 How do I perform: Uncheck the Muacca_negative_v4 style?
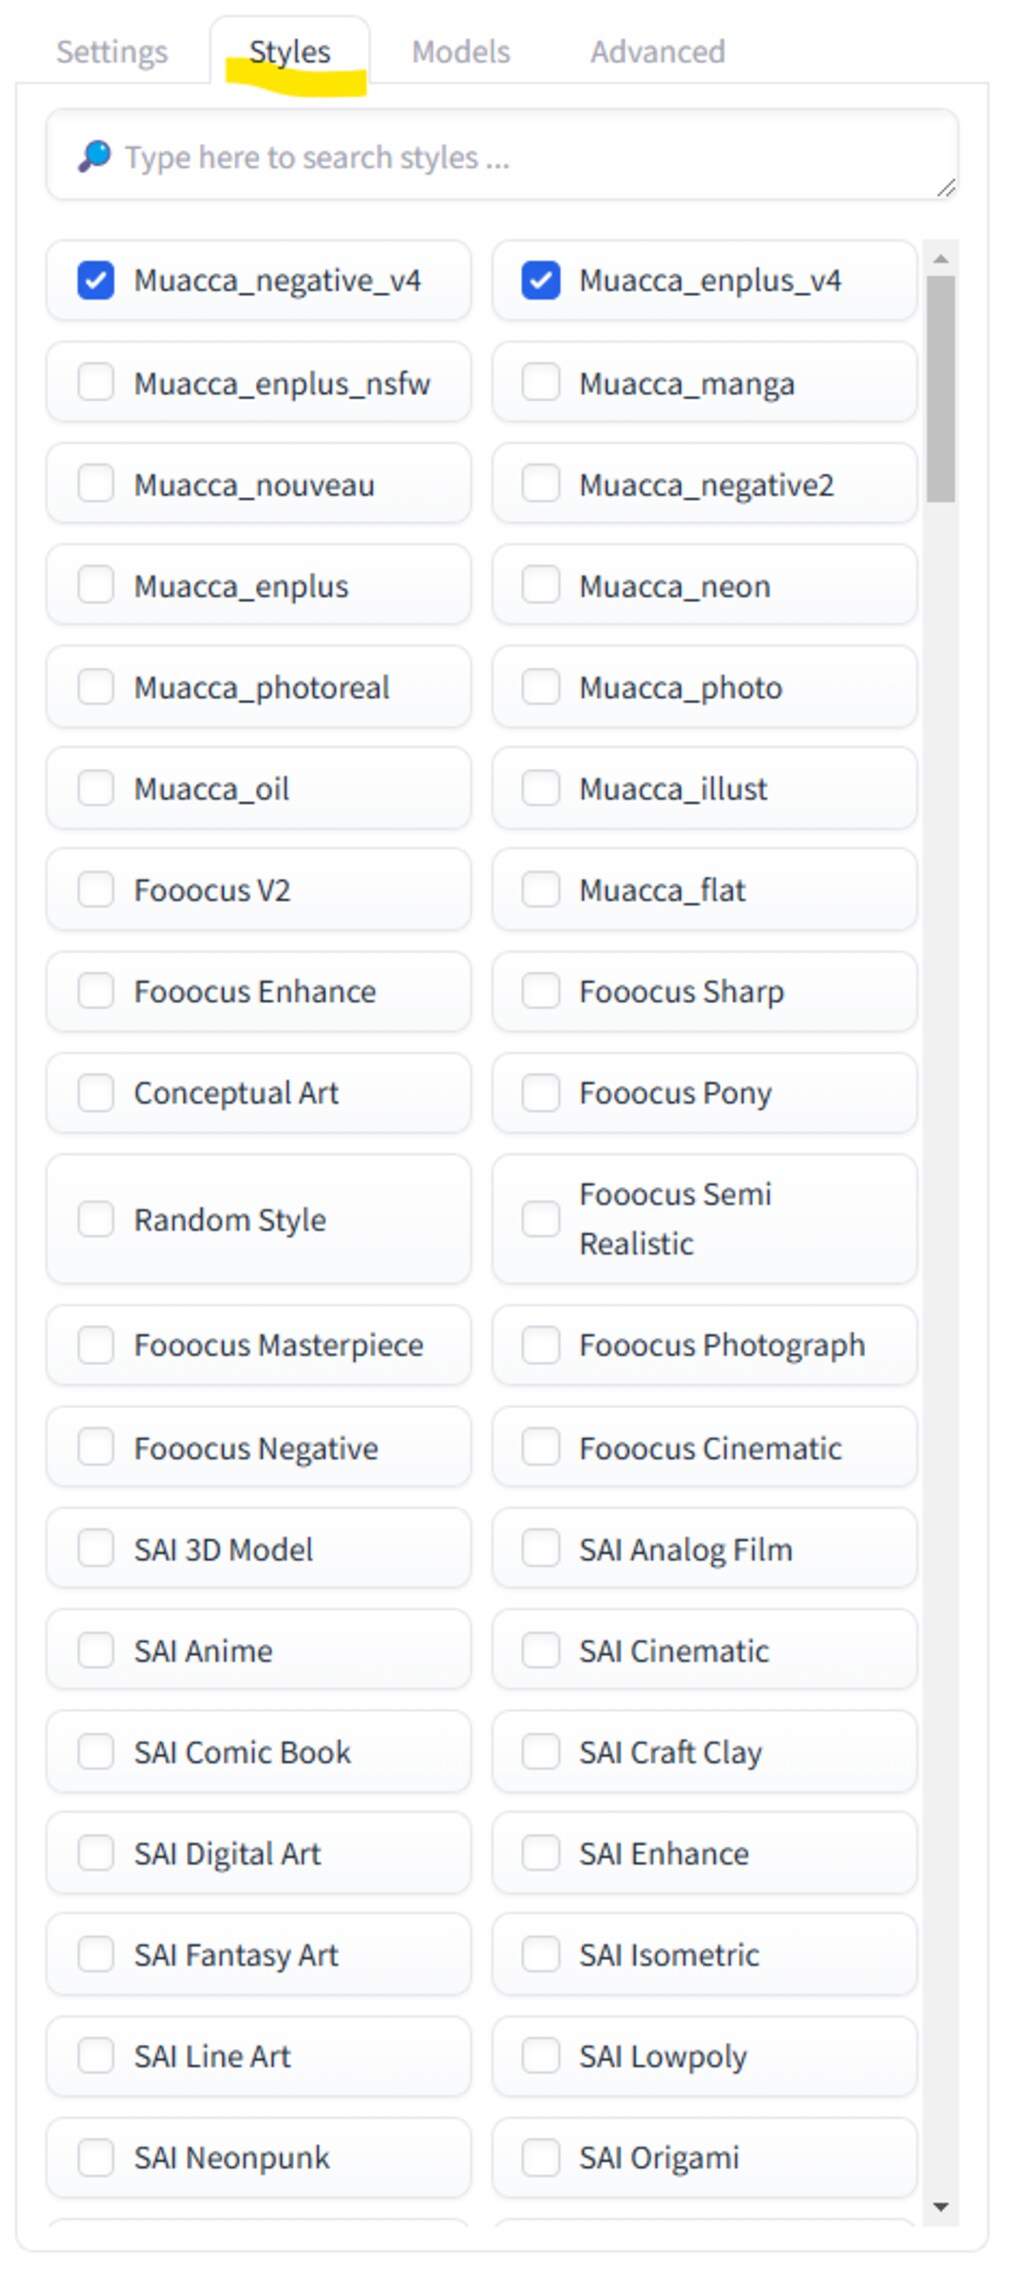point(96,281)
